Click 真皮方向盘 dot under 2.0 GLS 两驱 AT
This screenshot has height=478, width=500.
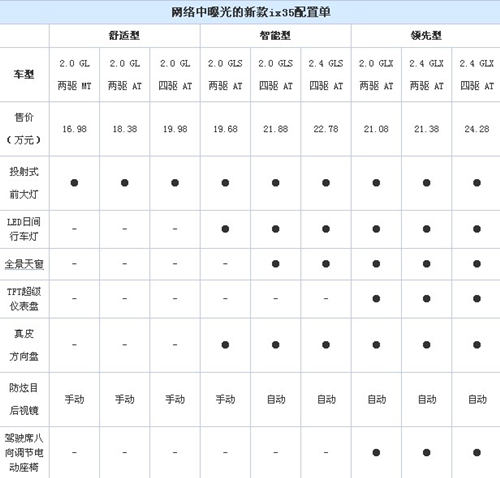pyautogui.click(x=225, y=345)
